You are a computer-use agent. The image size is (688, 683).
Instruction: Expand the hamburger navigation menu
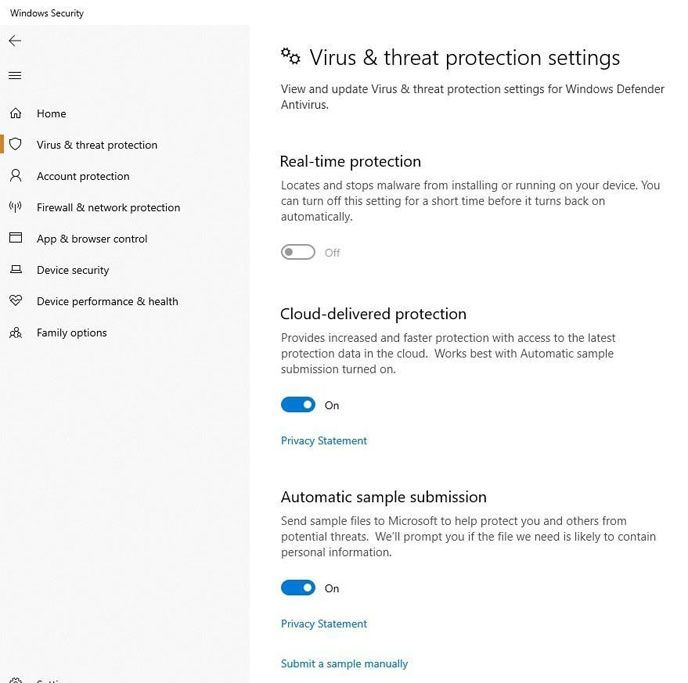pos(15,76)
